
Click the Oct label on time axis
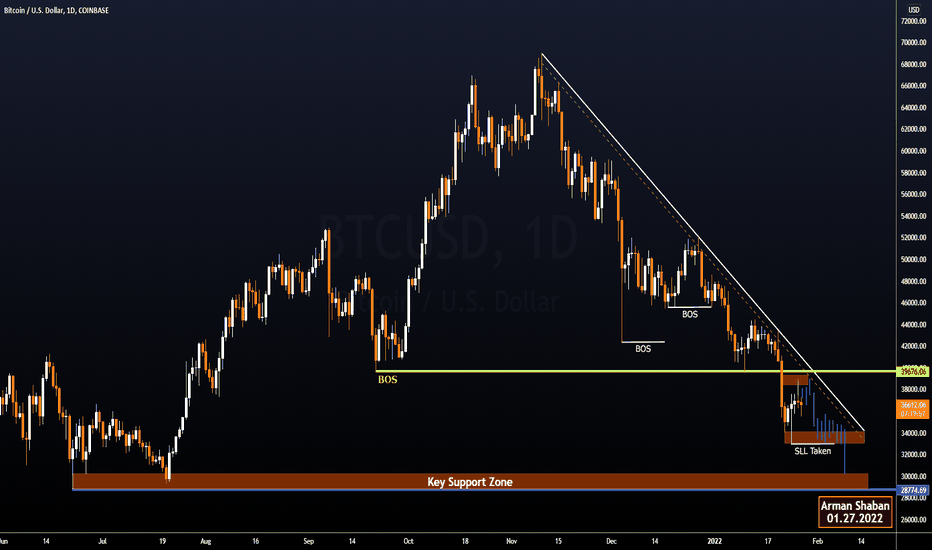tap(408, 541)
